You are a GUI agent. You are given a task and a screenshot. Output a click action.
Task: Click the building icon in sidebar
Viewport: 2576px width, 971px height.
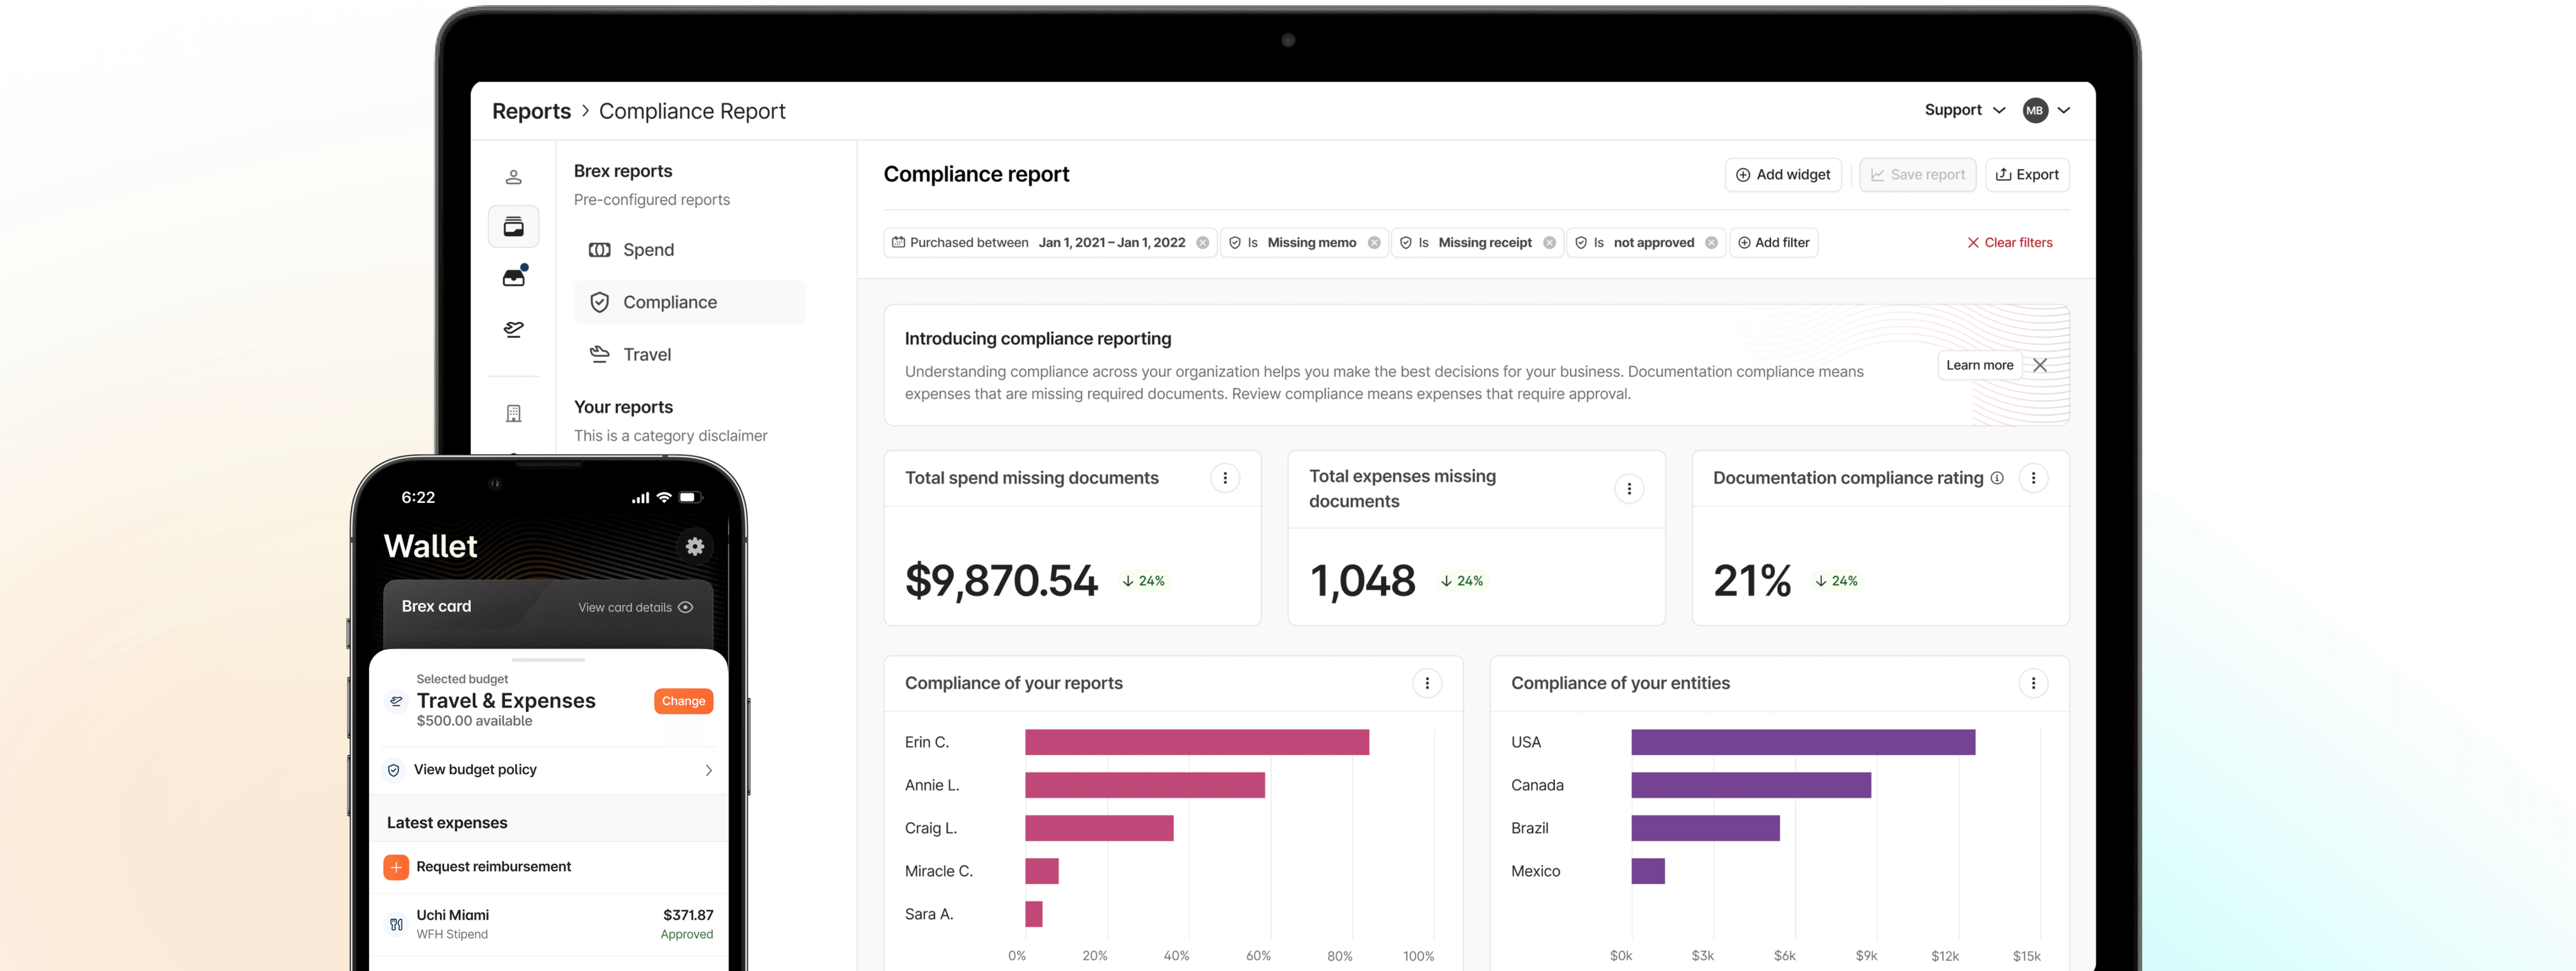coord(513,413)
